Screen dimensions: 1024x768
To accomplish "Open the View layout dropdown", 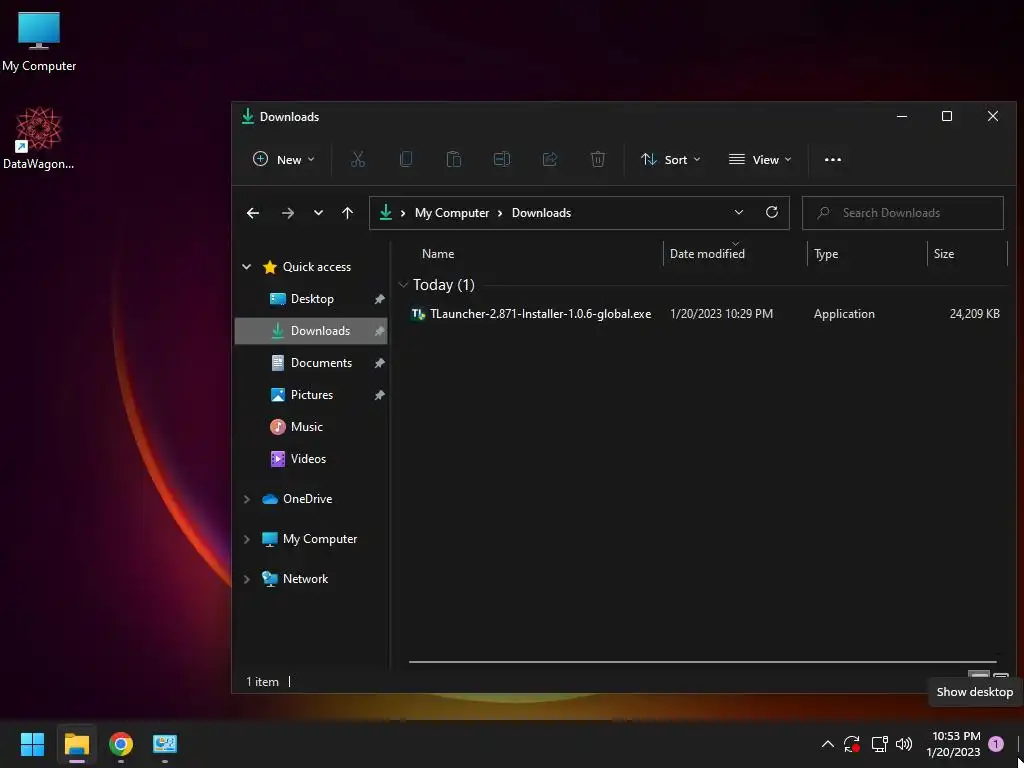I will tap(760, 159).
